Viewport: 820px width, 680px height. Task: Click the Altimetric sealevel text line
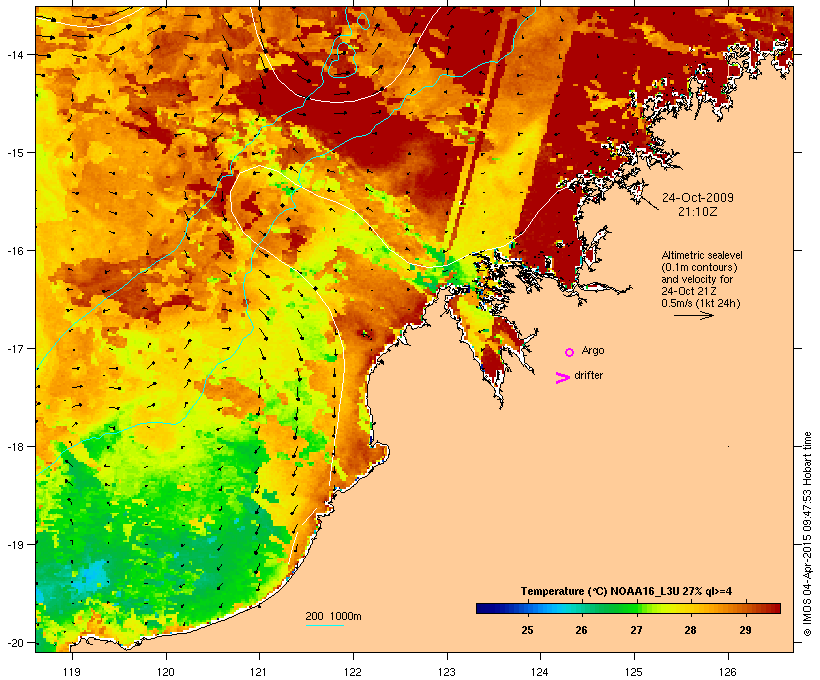[702, 255]
